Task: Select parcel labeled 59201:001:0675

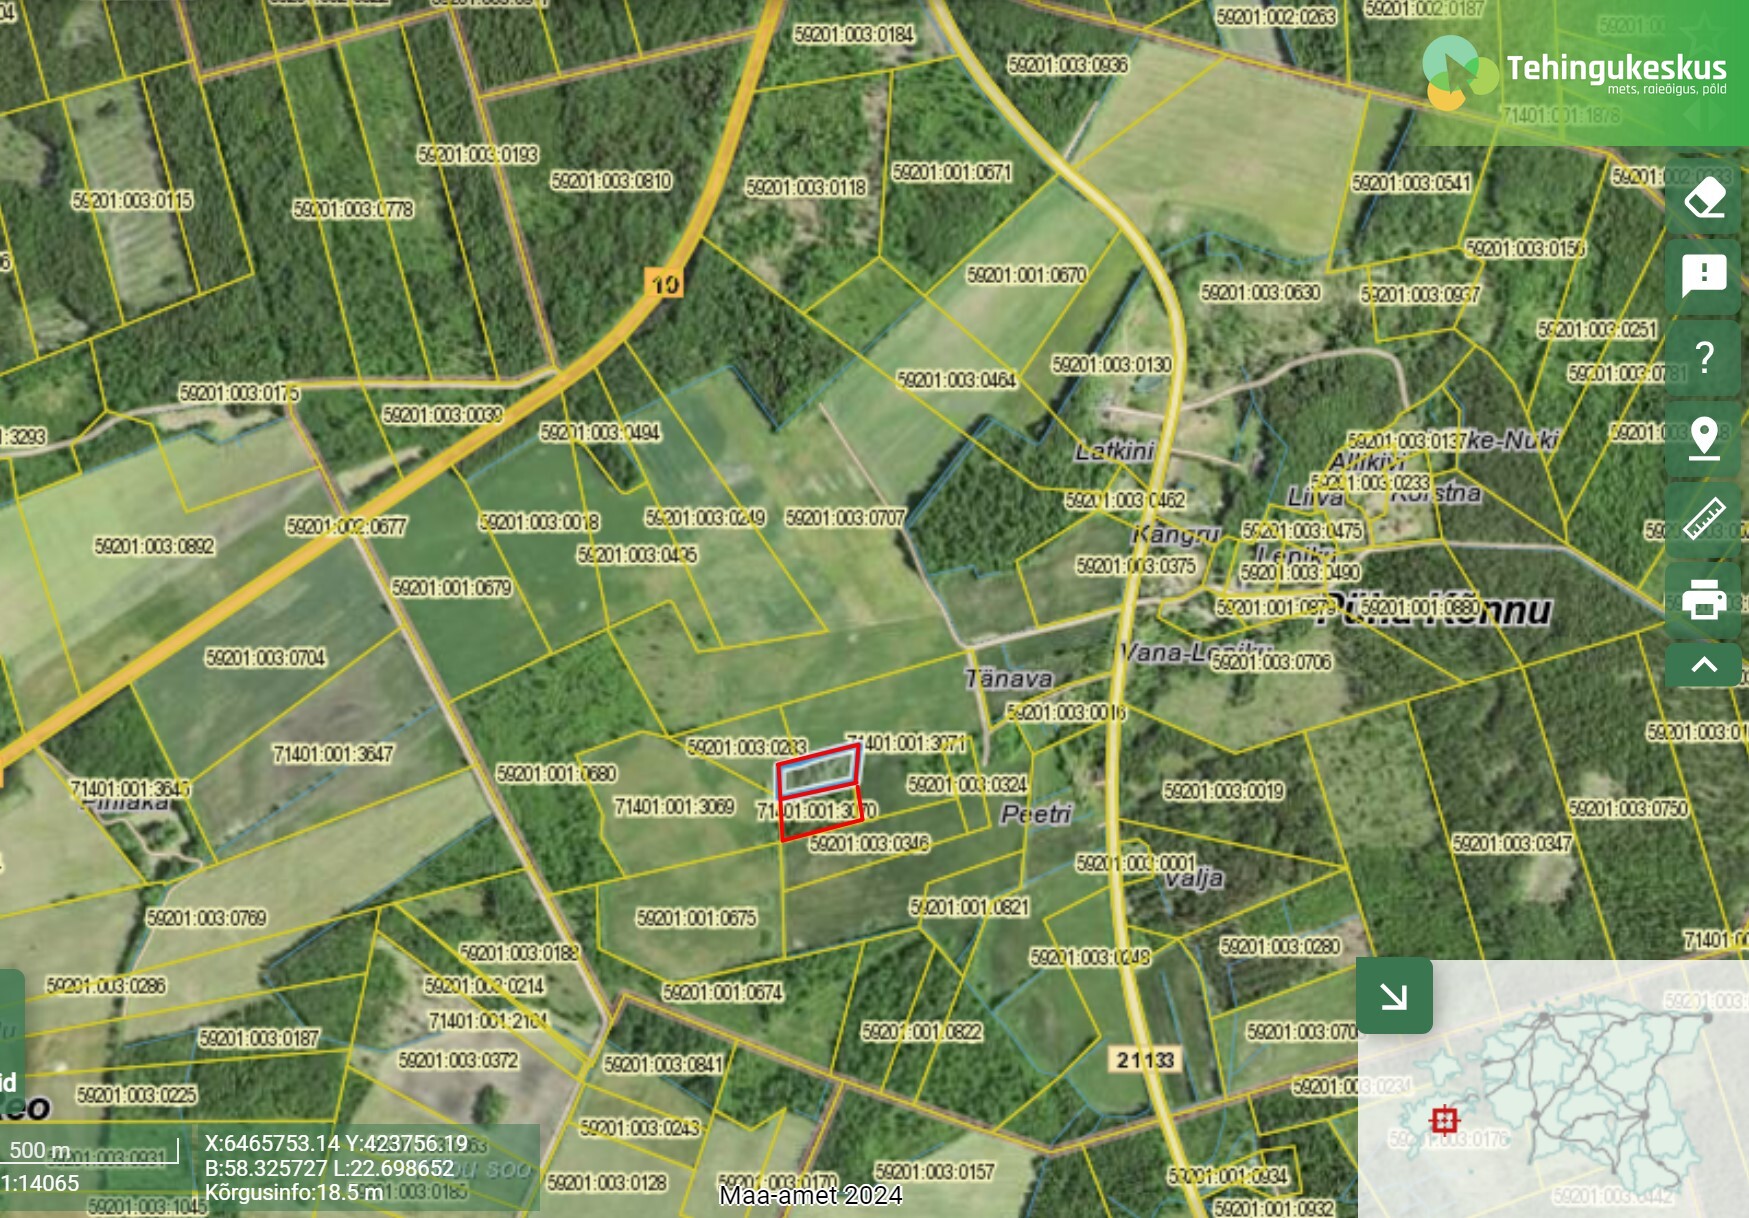Action: pyautogui.click(x=696, y=918)
